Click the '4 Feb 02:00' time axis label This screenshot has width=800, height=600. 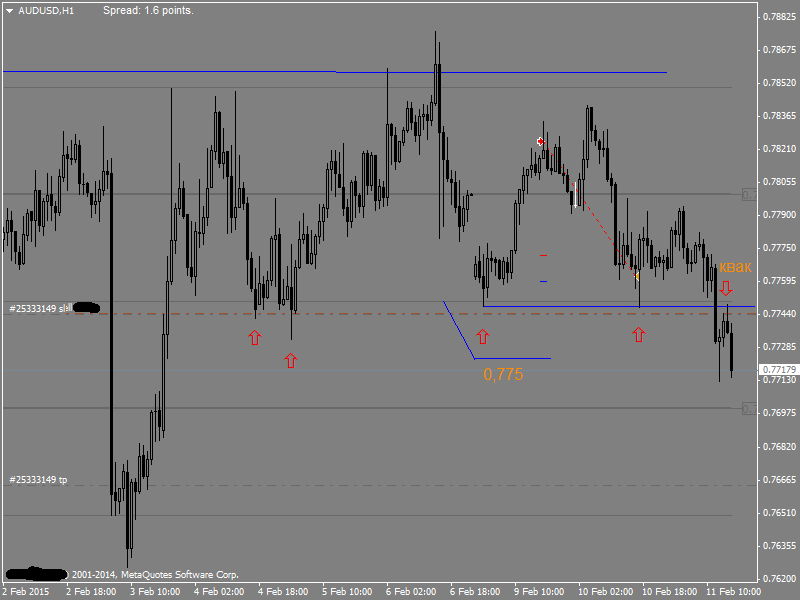pyautogui.click(x=219, y=592)
